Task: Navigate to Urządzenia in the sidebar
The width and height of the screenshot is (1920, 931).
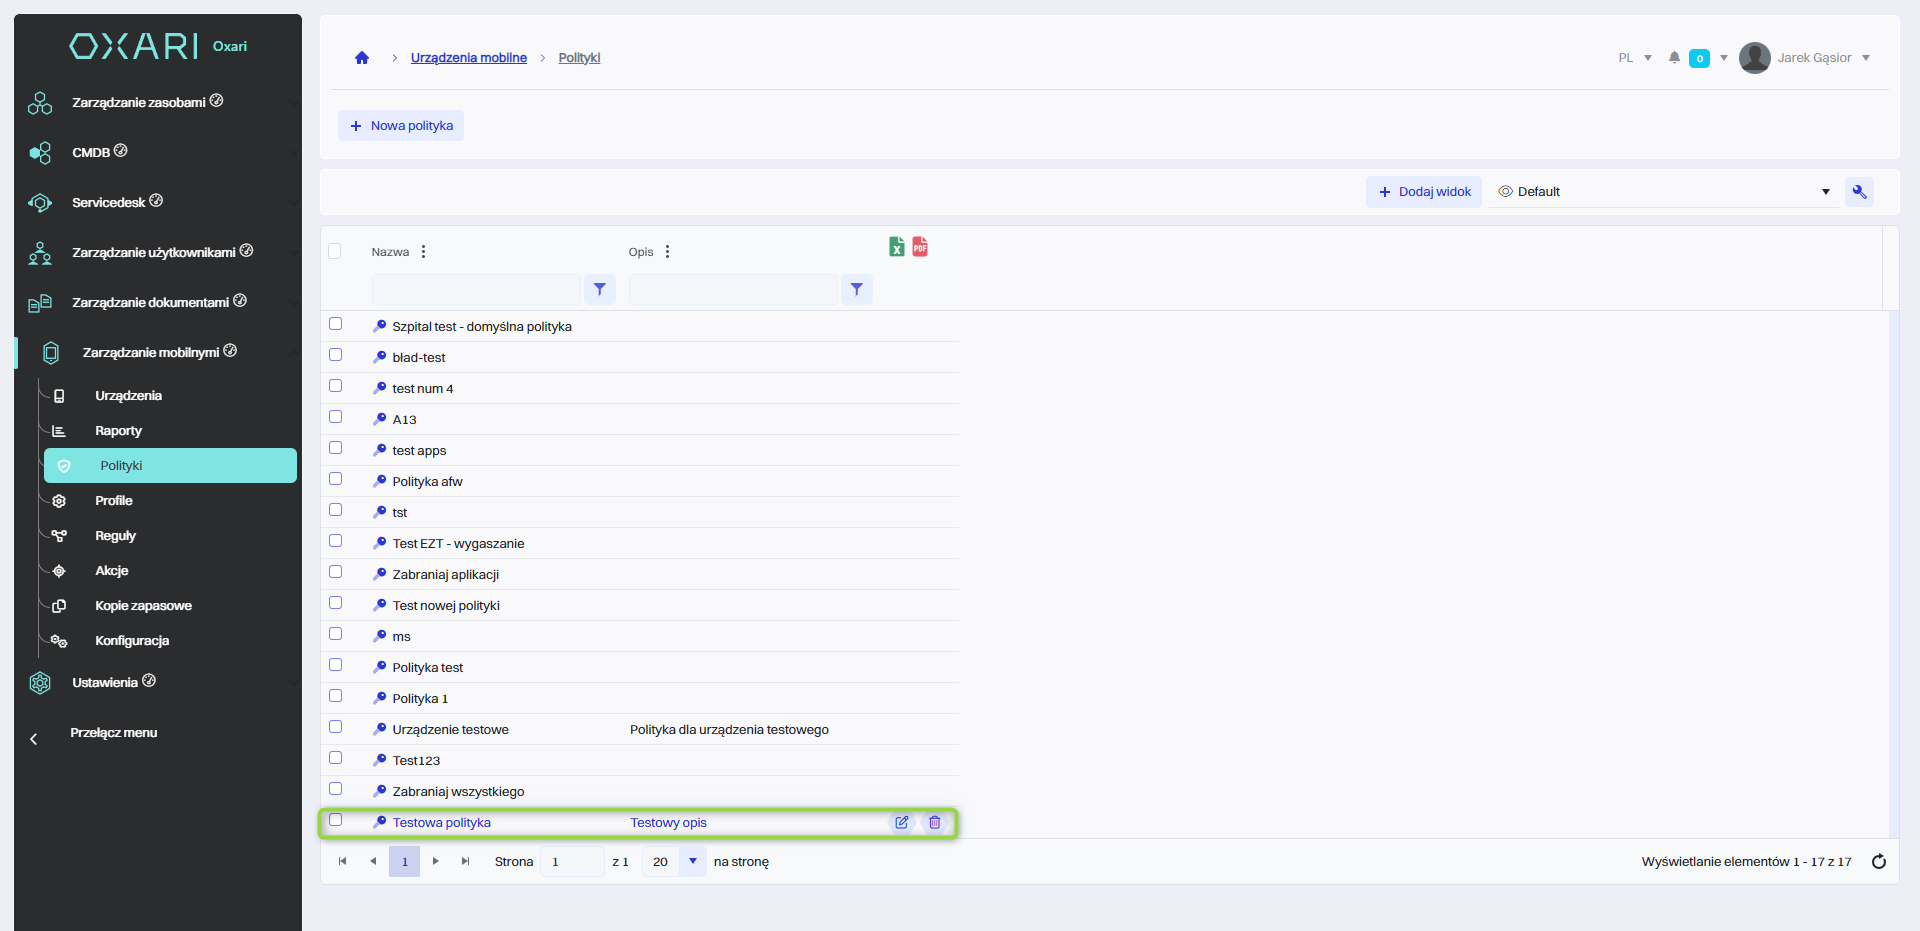Action: (x=128, y=396)
